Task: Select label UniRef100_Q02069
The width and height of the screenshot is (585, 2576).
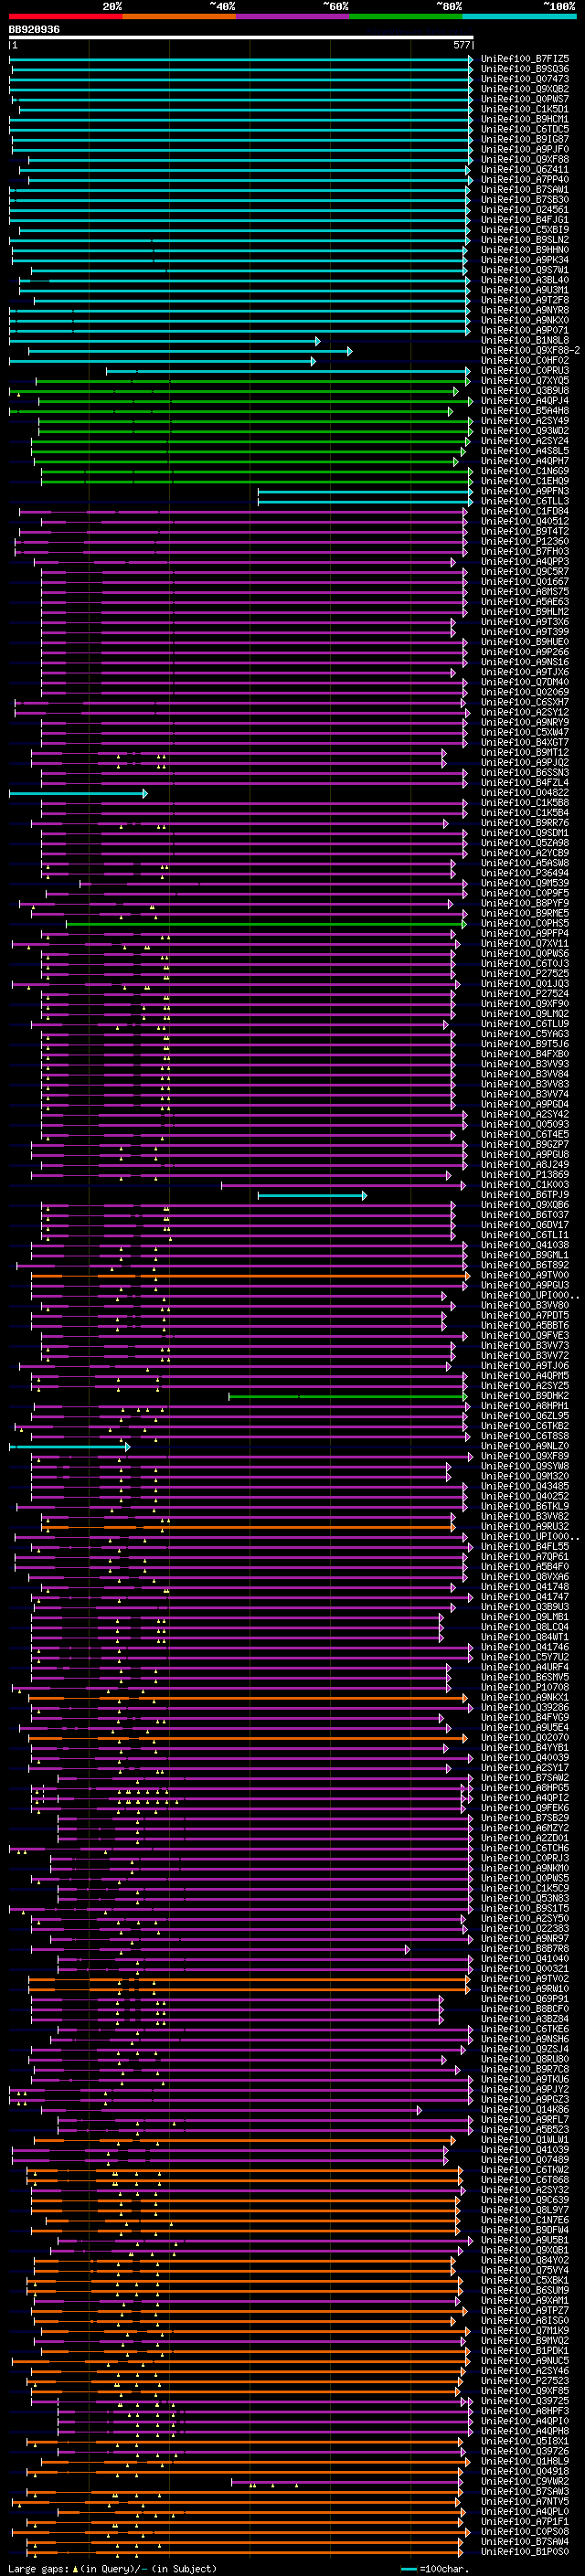Action: click(x=525, y=692)
